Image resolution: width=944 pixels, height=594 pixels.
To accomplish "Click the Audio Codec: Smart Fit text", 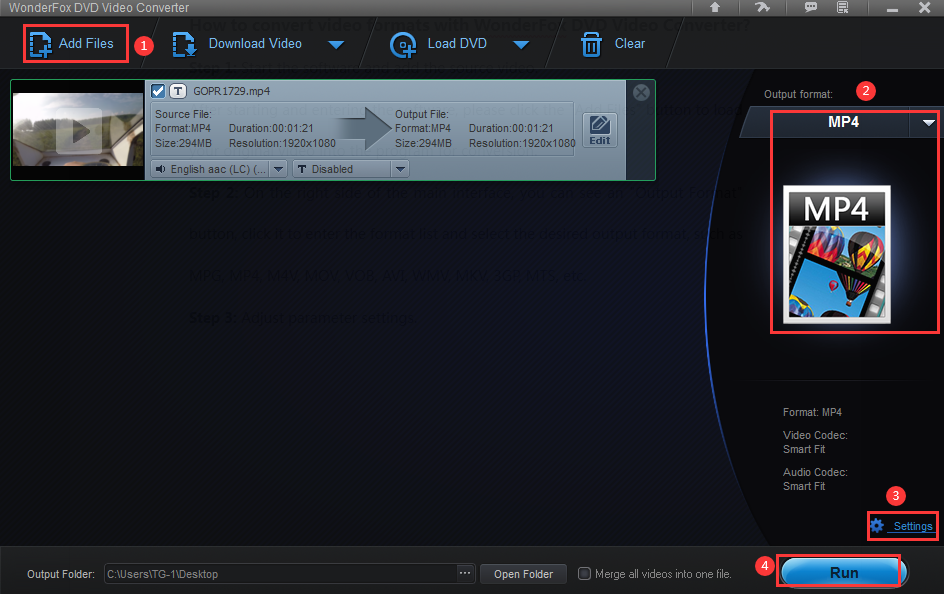I will (815, 479).
